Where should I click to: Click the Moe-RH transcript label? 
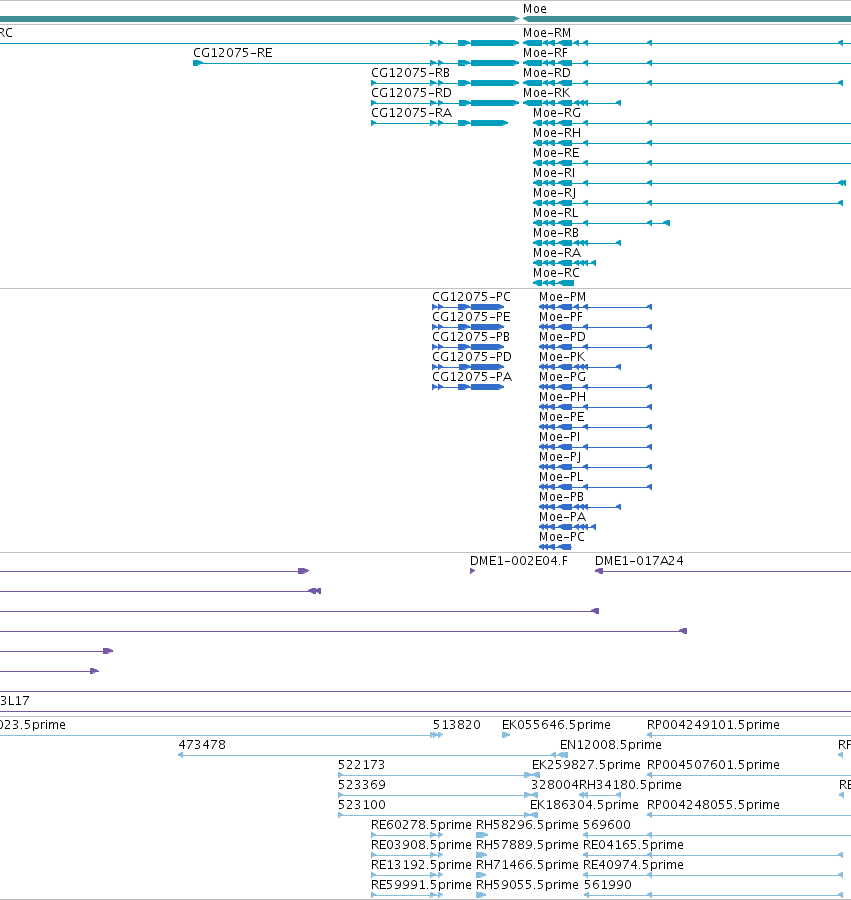(557, 133)
